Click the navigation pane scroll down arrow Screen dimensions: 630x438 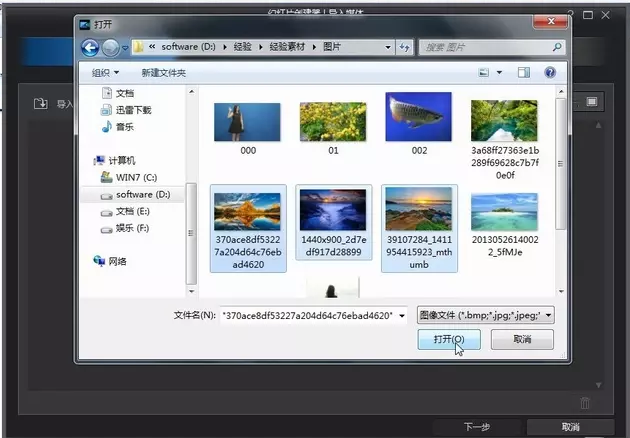point(192,291)
